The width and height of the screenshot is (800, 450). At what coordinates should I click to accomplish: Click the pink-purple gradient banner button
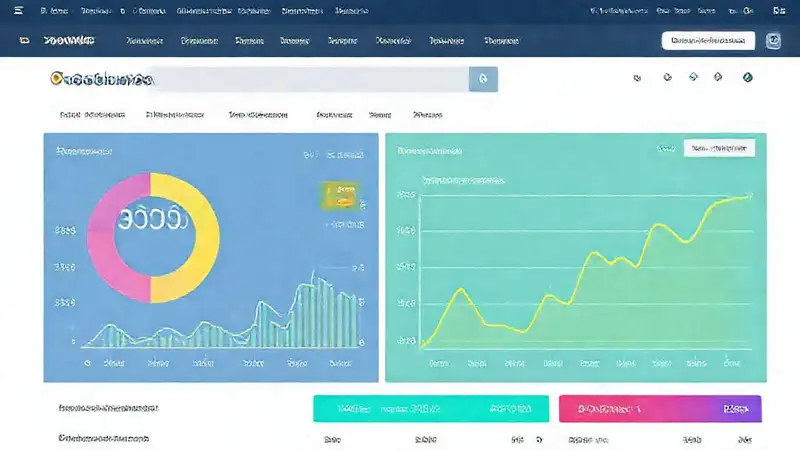click(x=660, y=409)
